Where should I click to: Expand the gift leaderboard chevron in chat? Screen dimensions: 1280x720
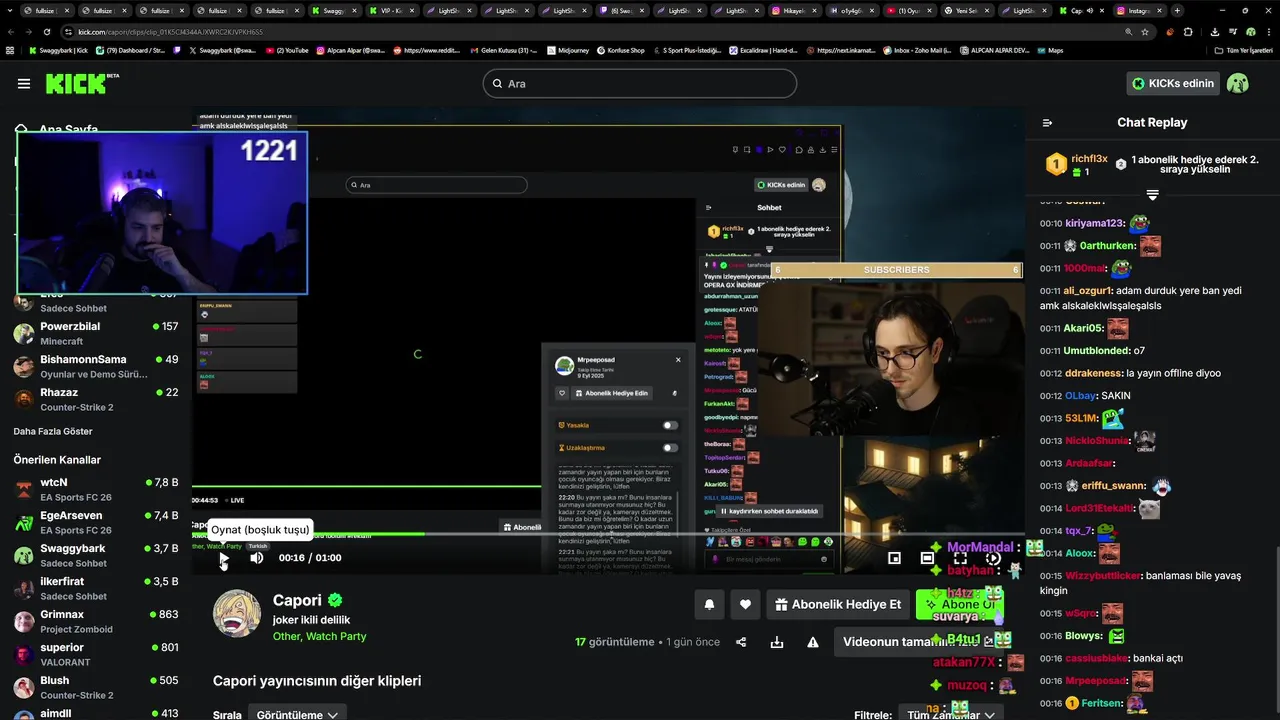point(1152,194)
